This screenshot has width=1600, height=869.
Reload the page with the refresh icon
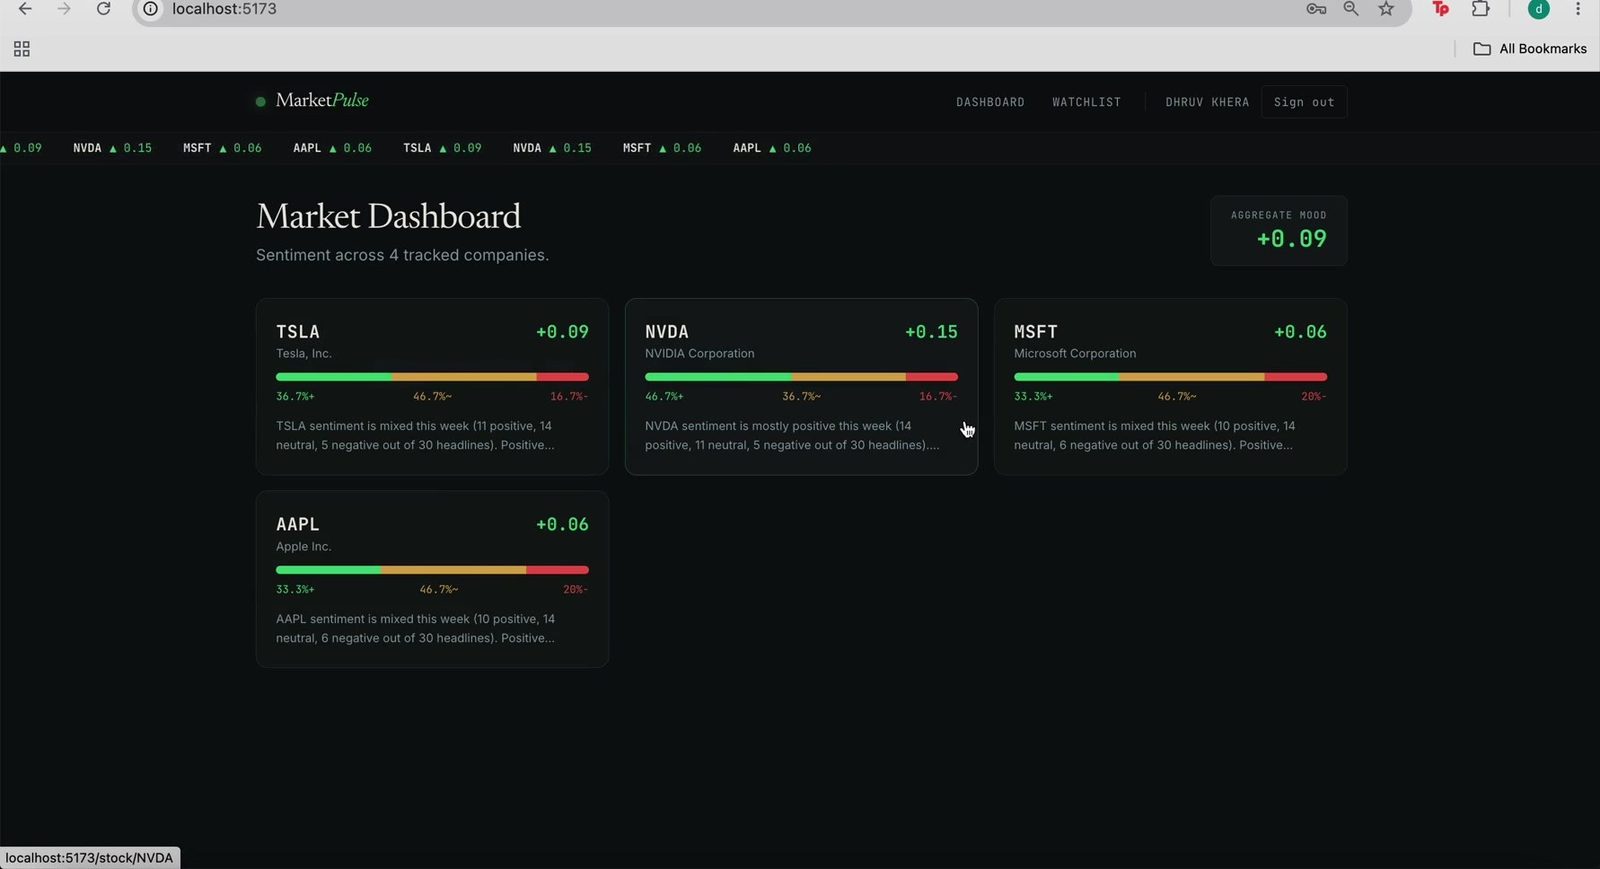(x=103, y=9)
